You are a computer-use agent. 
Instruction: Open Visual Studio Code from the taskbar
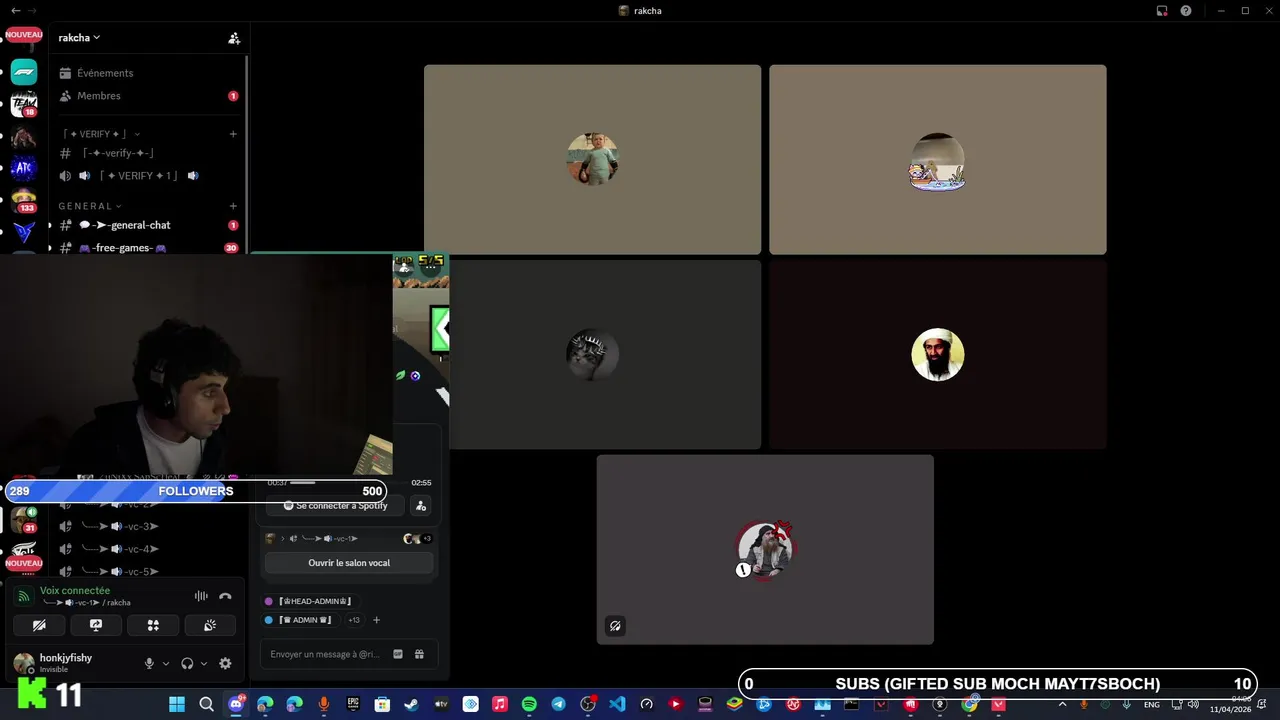click(617, 704)
